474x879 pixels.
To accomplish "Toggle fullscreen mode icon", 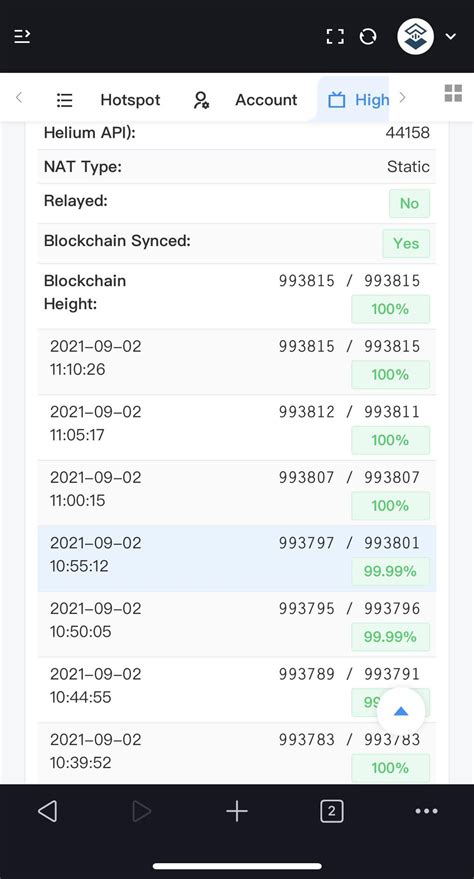I will 335,37.
